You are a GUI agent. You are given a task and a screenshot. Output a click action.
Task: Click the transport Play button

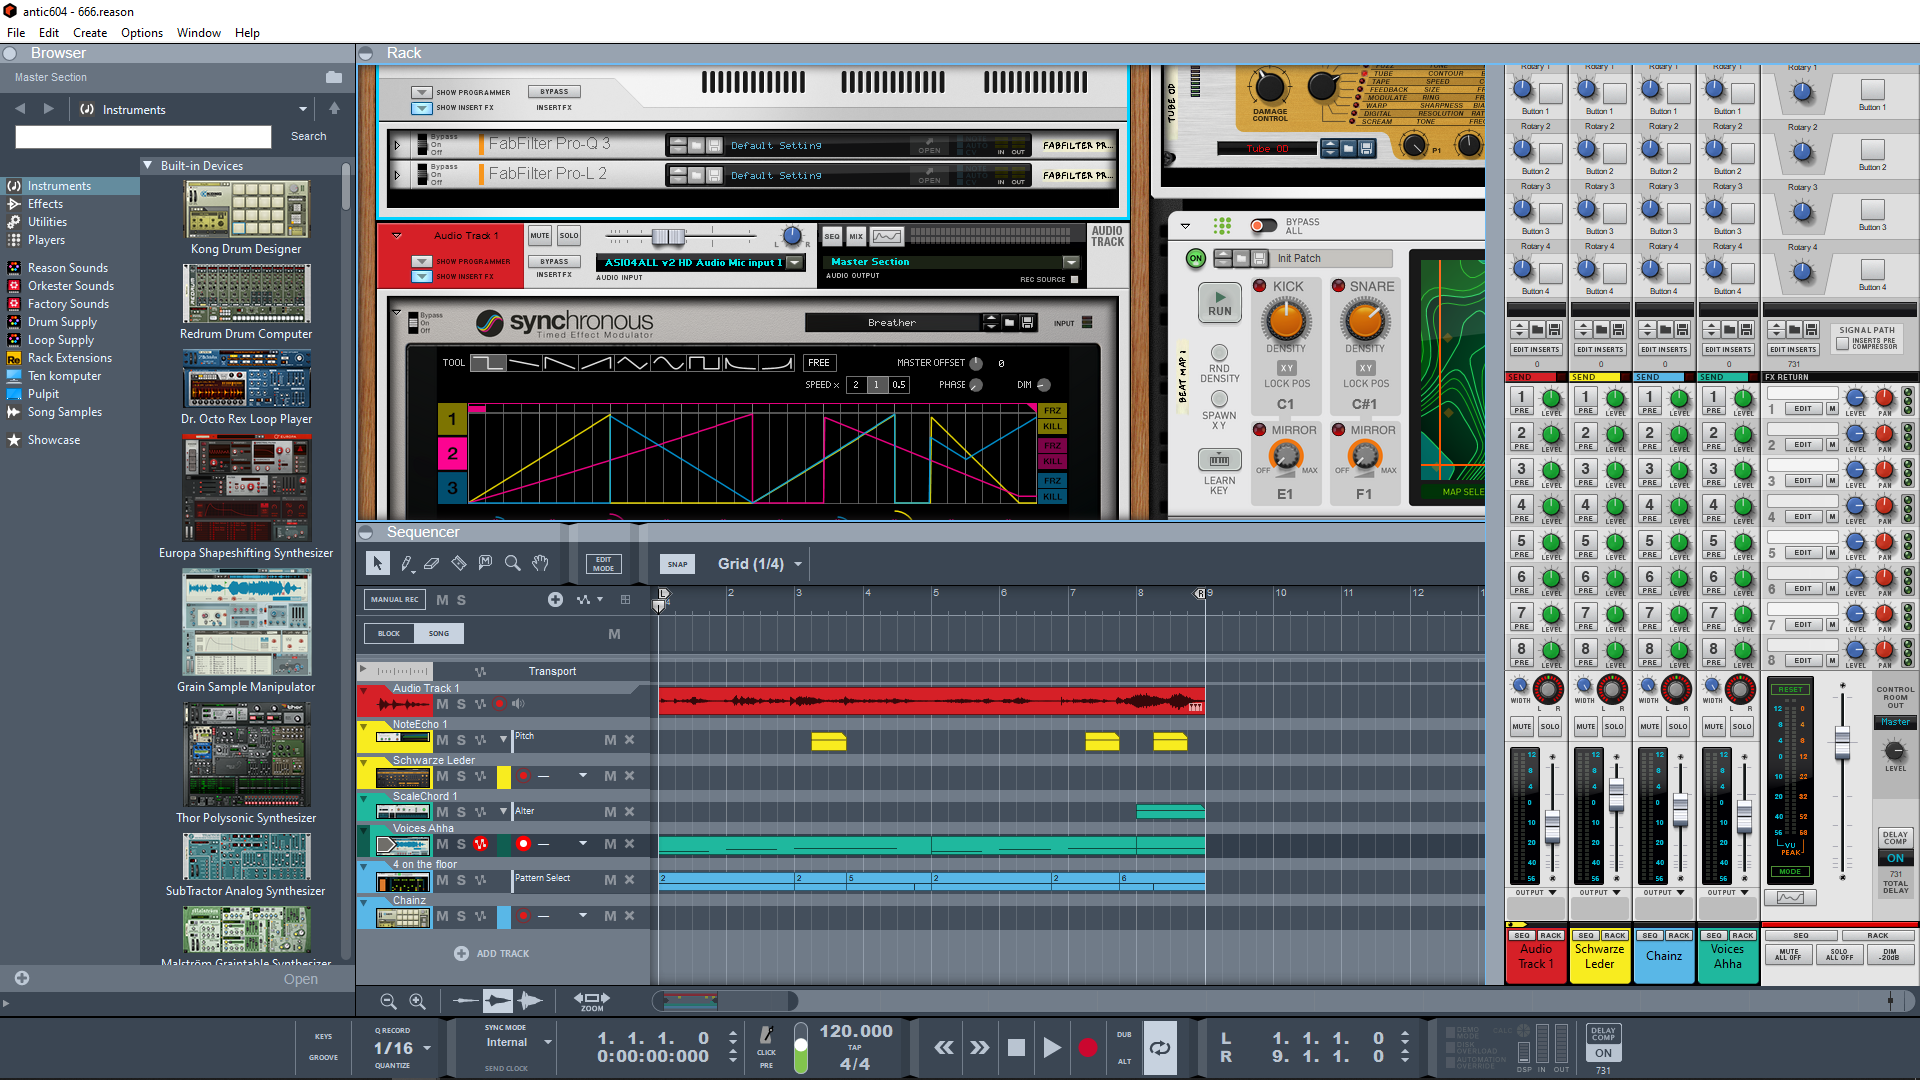click(x=1051, y=1047)
